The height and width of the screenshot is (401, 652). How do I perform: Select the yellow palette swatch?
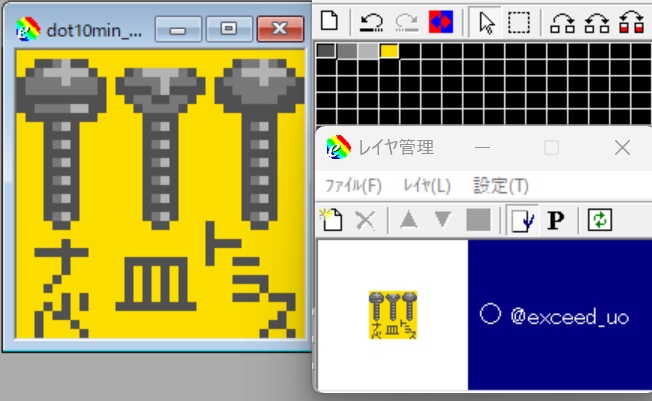[389, 51]
